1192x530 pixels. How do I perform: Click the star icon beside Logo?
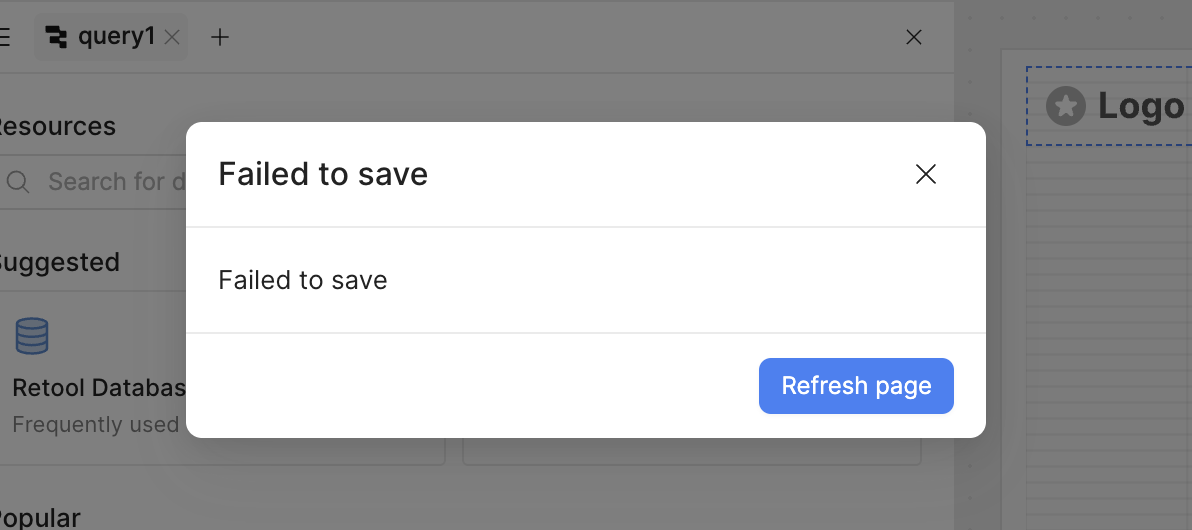(1066, 105)
